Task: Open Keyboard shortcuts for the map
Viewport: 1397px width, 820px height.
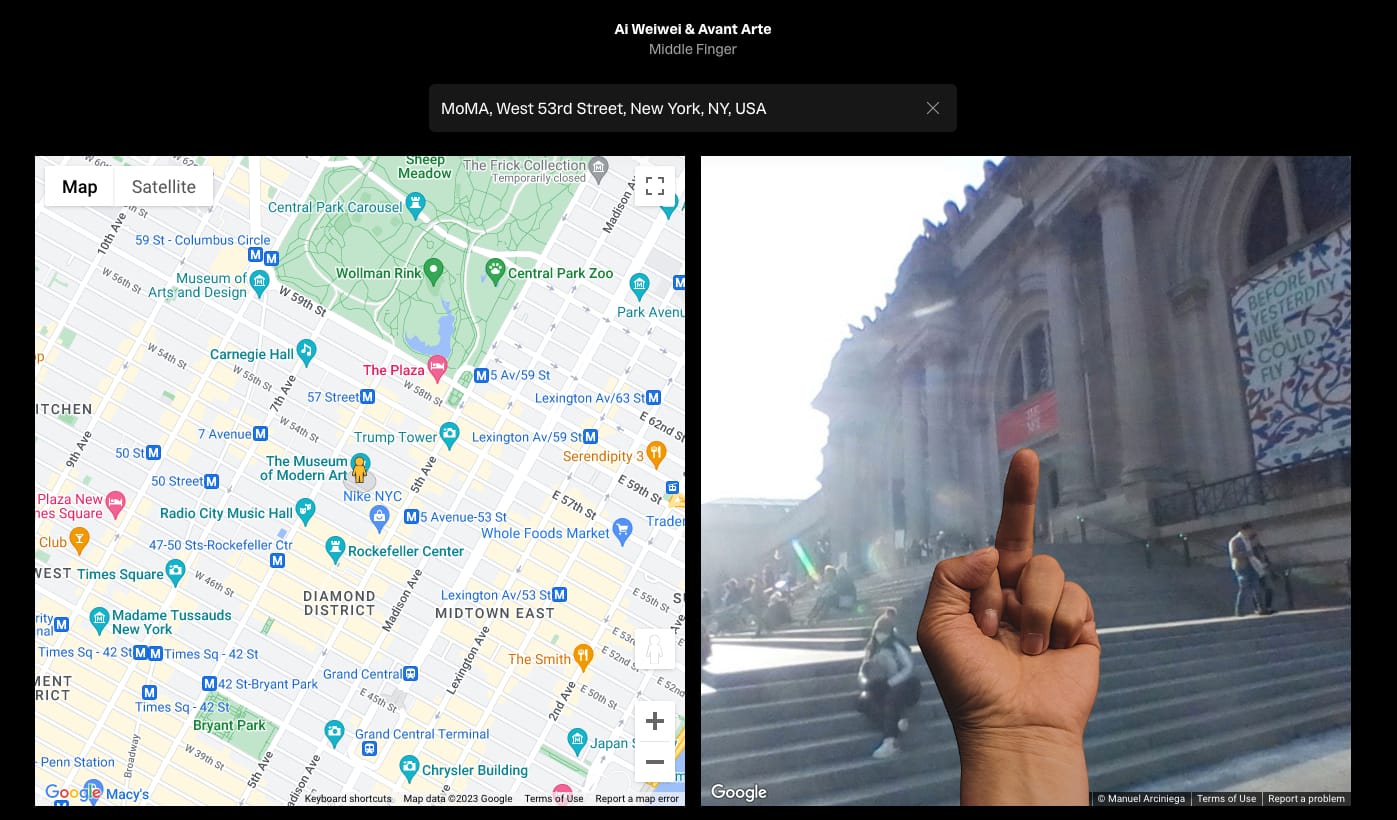Action: [348, 799]
